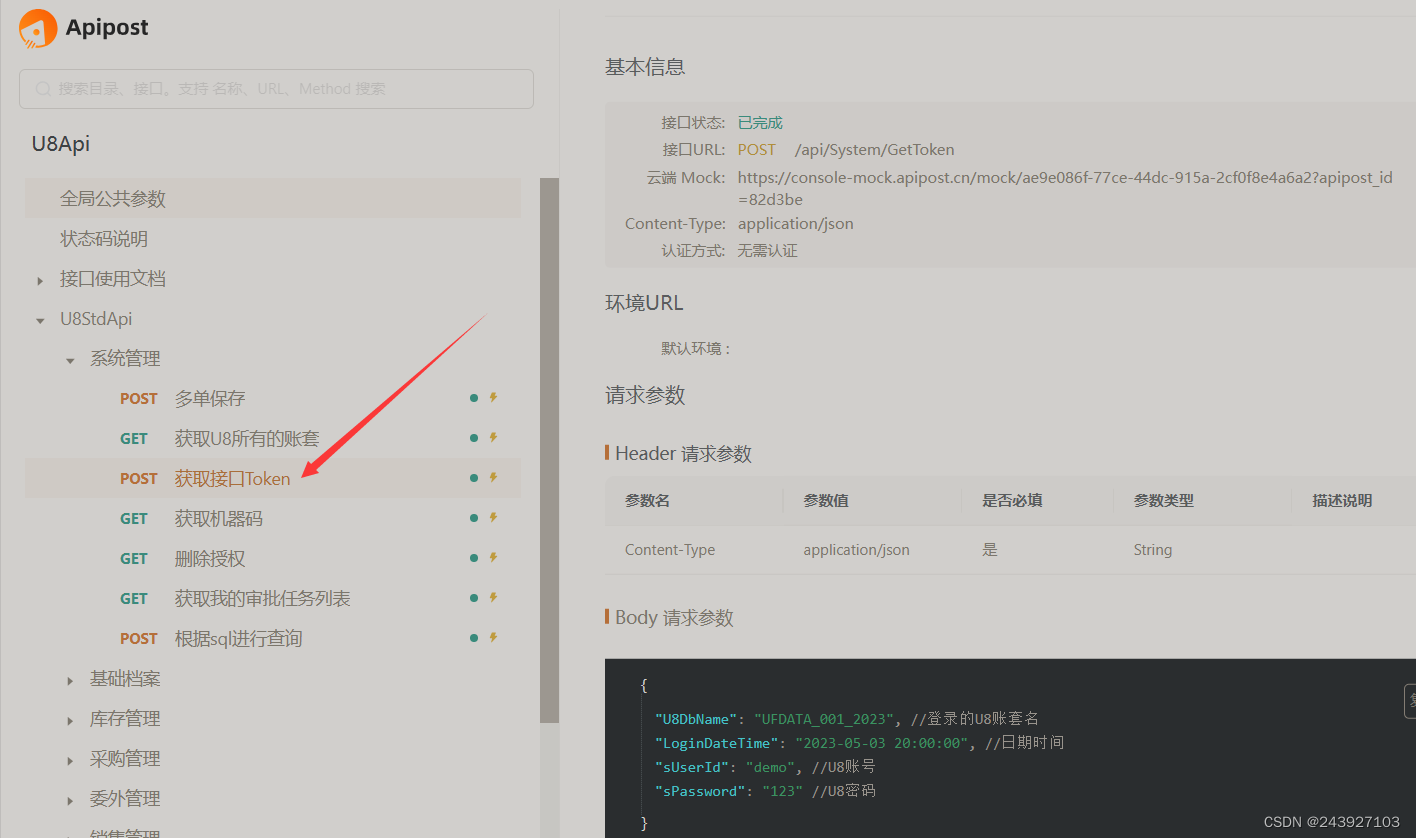Expand the 委外管理 folder arrow
Viewport: 1416px width, 838px height.
70,801
